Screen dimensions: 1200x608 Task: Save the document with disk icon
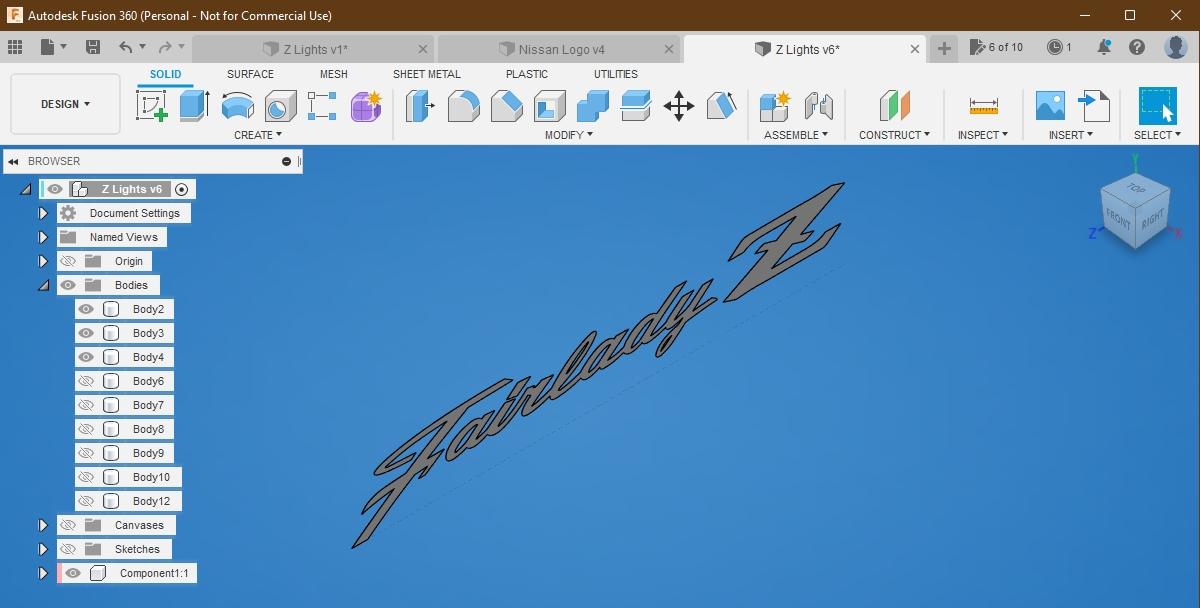pos(92,47)
